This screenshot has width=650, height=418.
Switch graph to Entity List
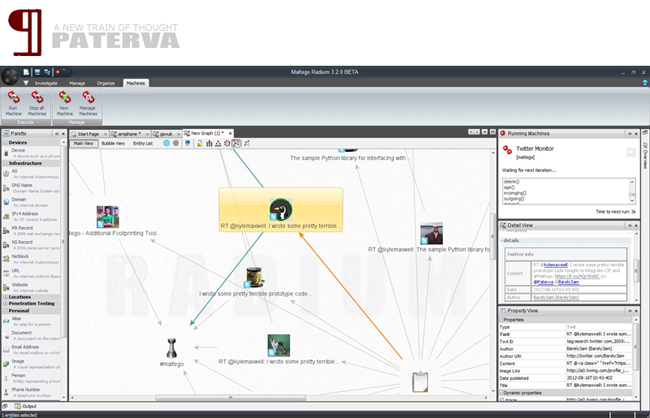143,143
